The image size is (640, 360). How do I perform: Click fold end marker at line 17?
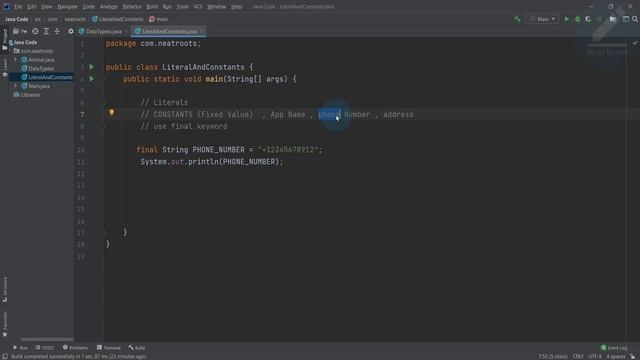pyautogui.click(x=103, y=232)
